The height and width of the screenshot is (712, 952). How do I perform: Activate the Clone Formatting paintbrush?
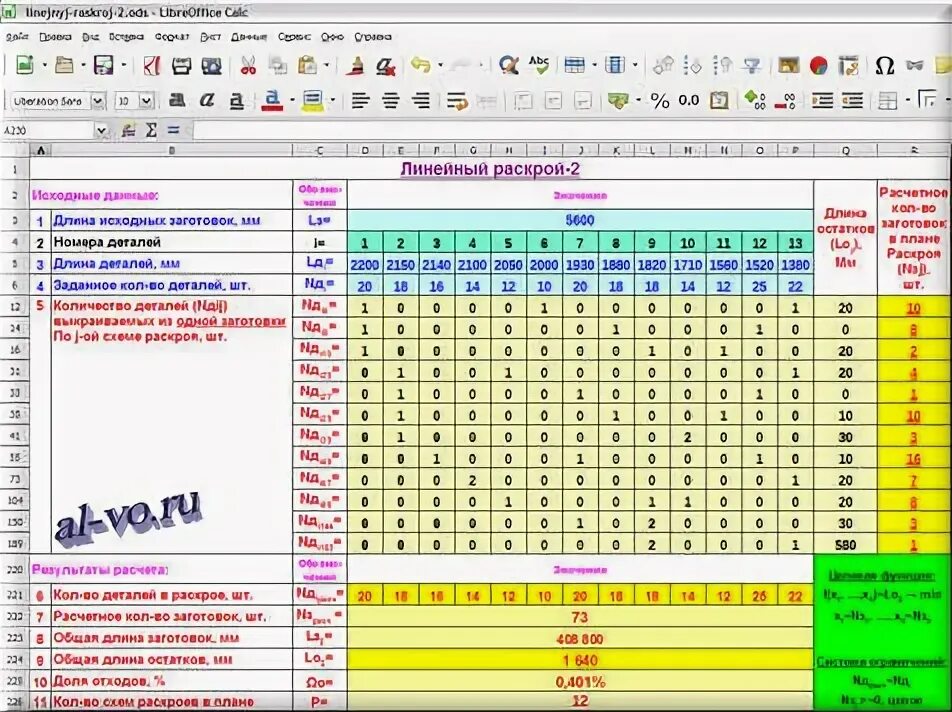356,65
